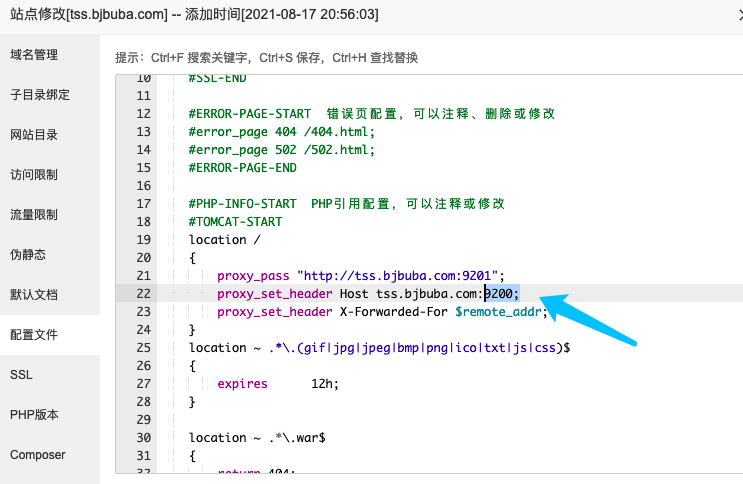Go to 伪静态 tab

[x=28, y=255]
